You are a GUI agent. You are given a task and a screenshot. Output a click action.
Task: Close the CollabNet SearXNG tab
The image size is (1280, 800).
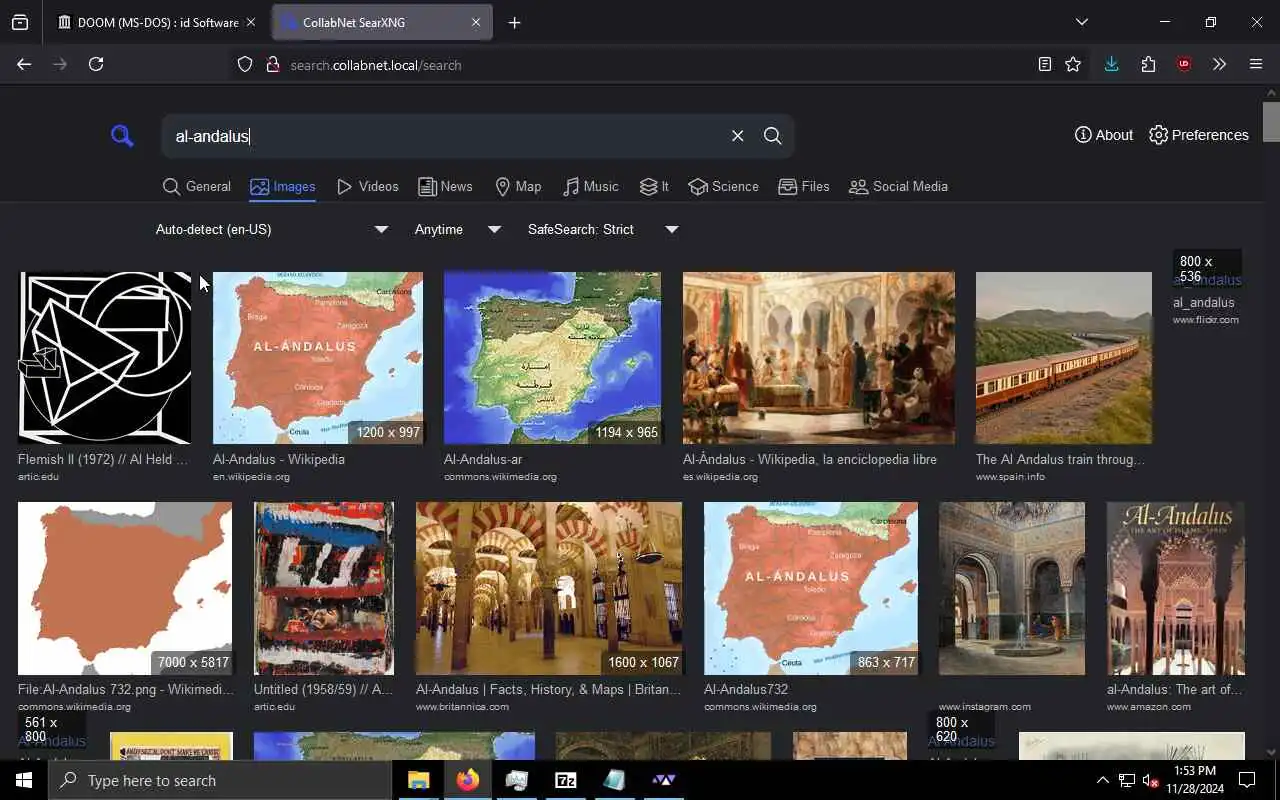coord(476,22)
